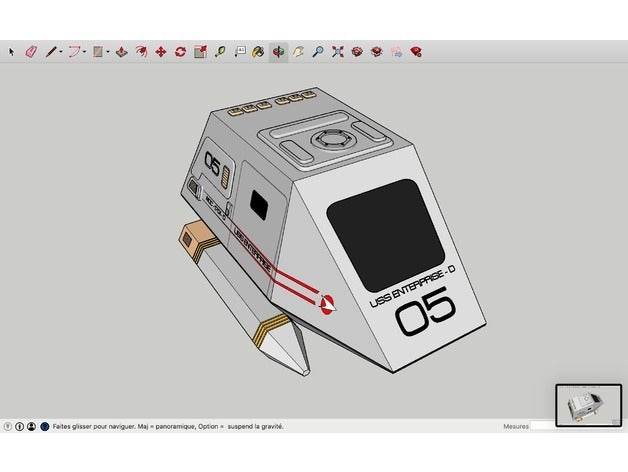Choose the pink Eraser tool
Viewport: 628px width, 472px height.
31,52
